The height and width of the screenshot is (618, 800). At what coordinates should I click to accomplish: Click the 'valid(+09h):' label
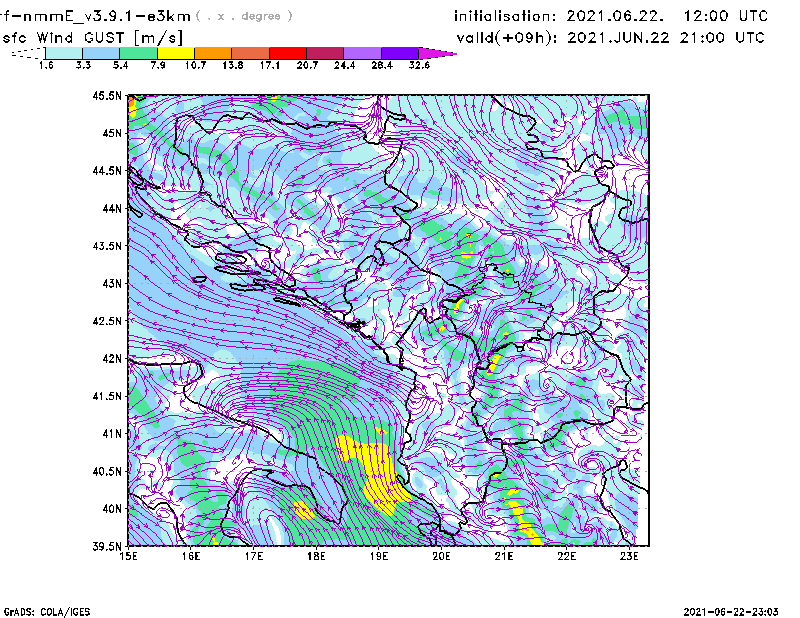point(507,38)
